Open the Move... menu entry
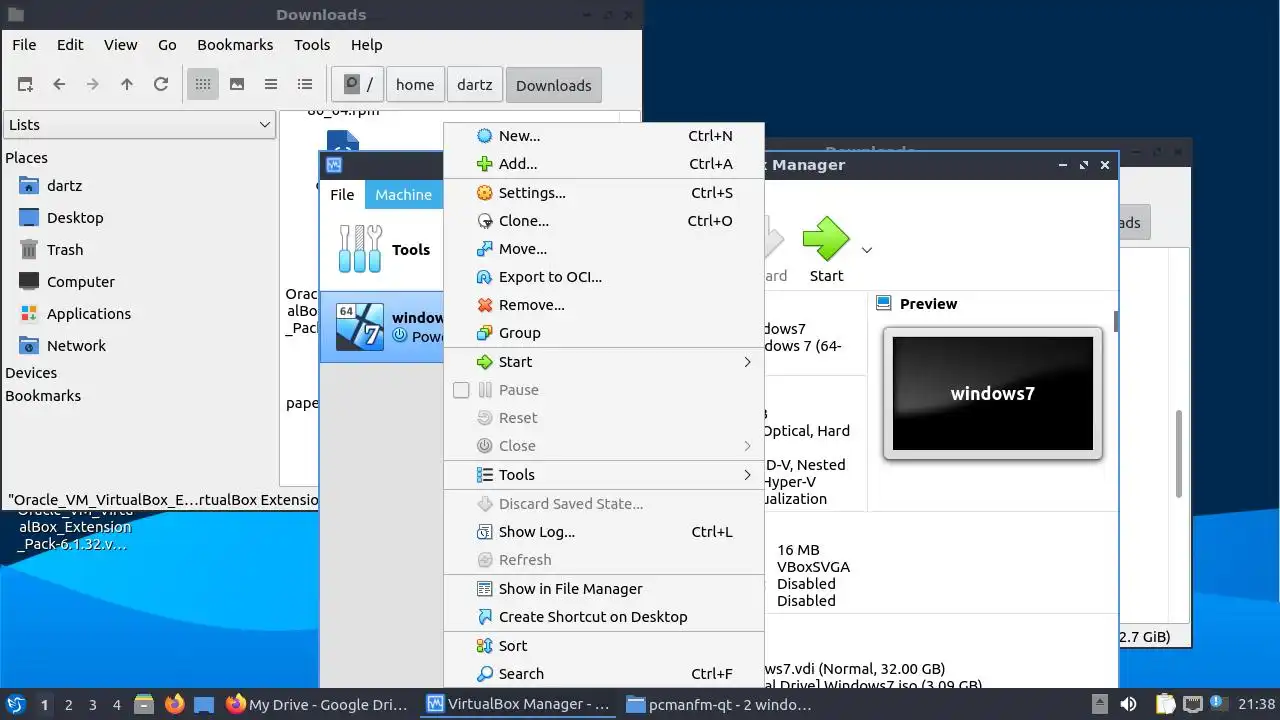Viewport: 1280px width, 720px height. pos(603,249)
